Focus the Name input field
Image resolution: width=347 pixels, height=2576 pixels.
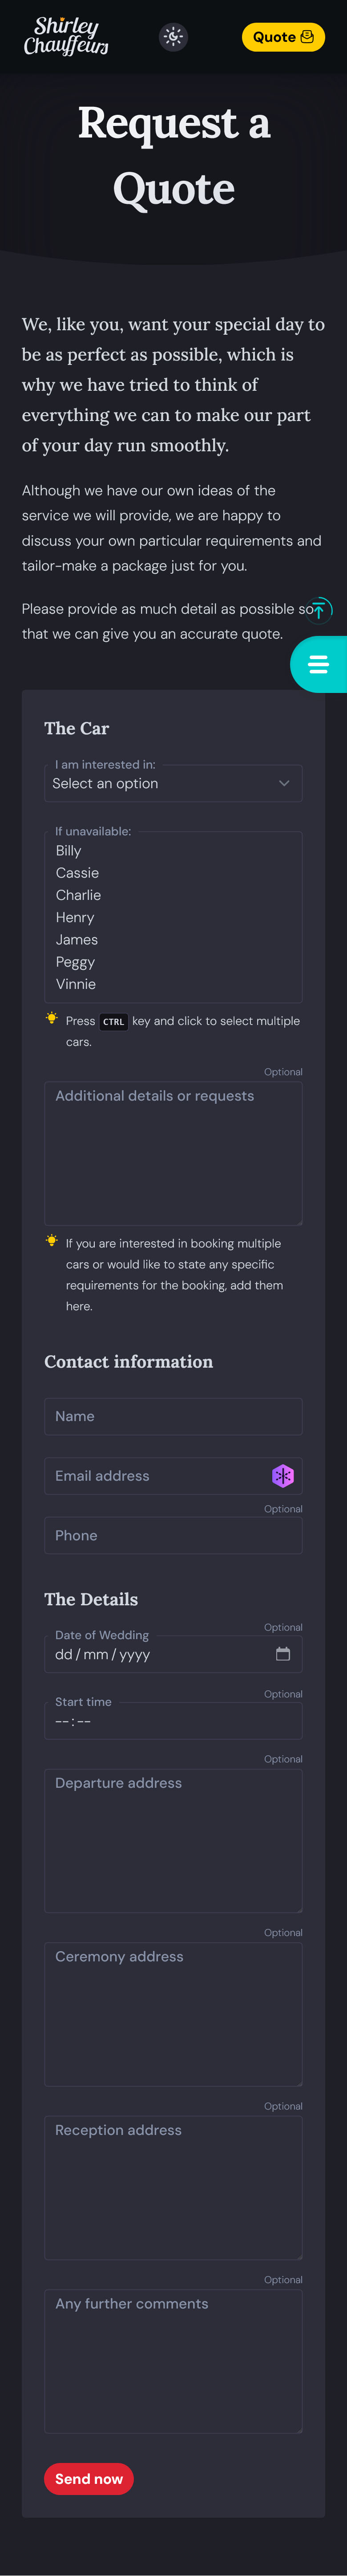(173, 1416)
